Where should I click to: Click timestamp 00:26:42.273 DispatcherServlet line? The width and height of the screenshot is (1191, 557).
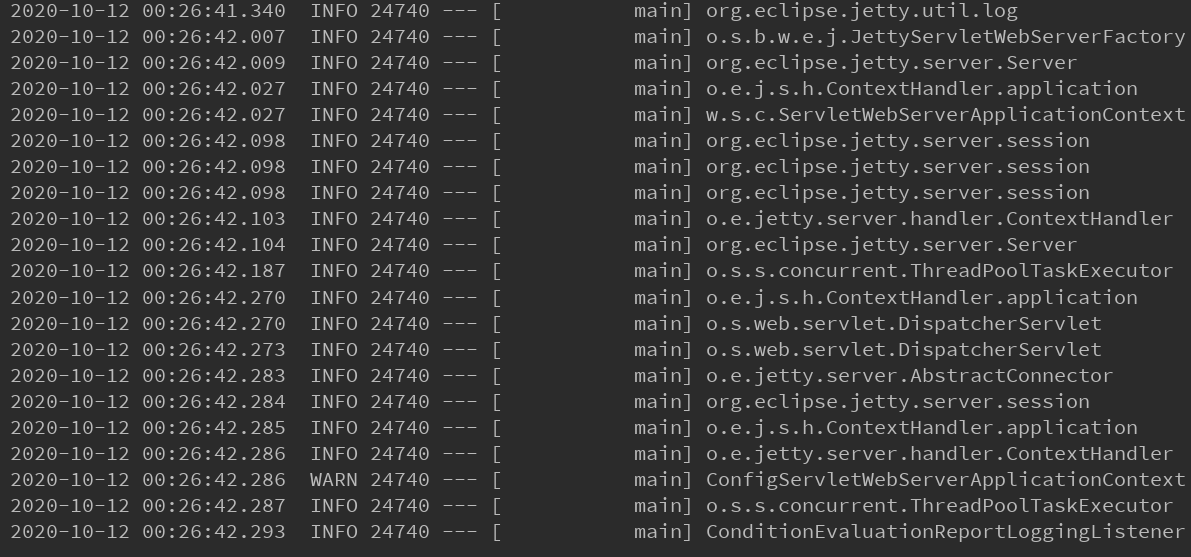coord(213,350)
